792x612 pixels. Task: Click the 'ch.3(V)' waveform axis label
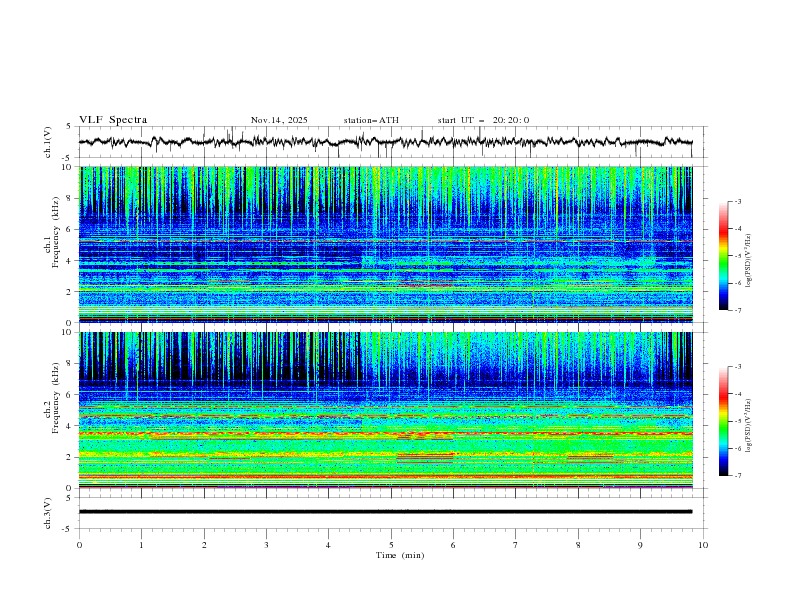coord(48,513)
